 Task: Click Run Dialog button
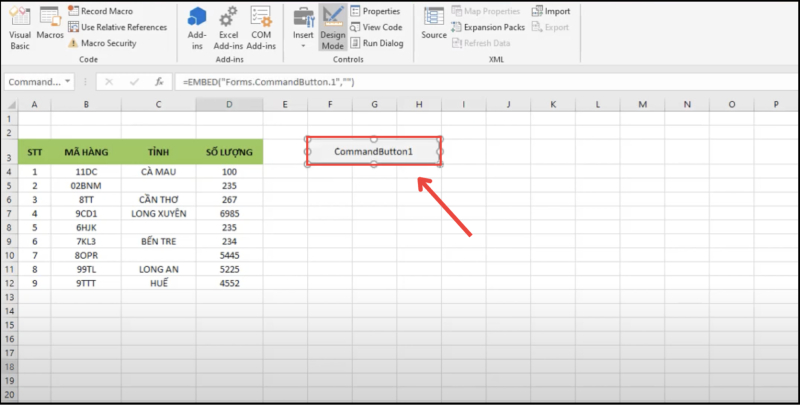coord(377,43)
